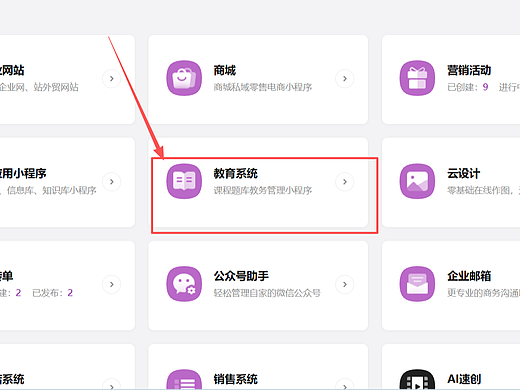Open the arrow on the 小程序 card
The image size is (520, 390).
tap(111, 182)
